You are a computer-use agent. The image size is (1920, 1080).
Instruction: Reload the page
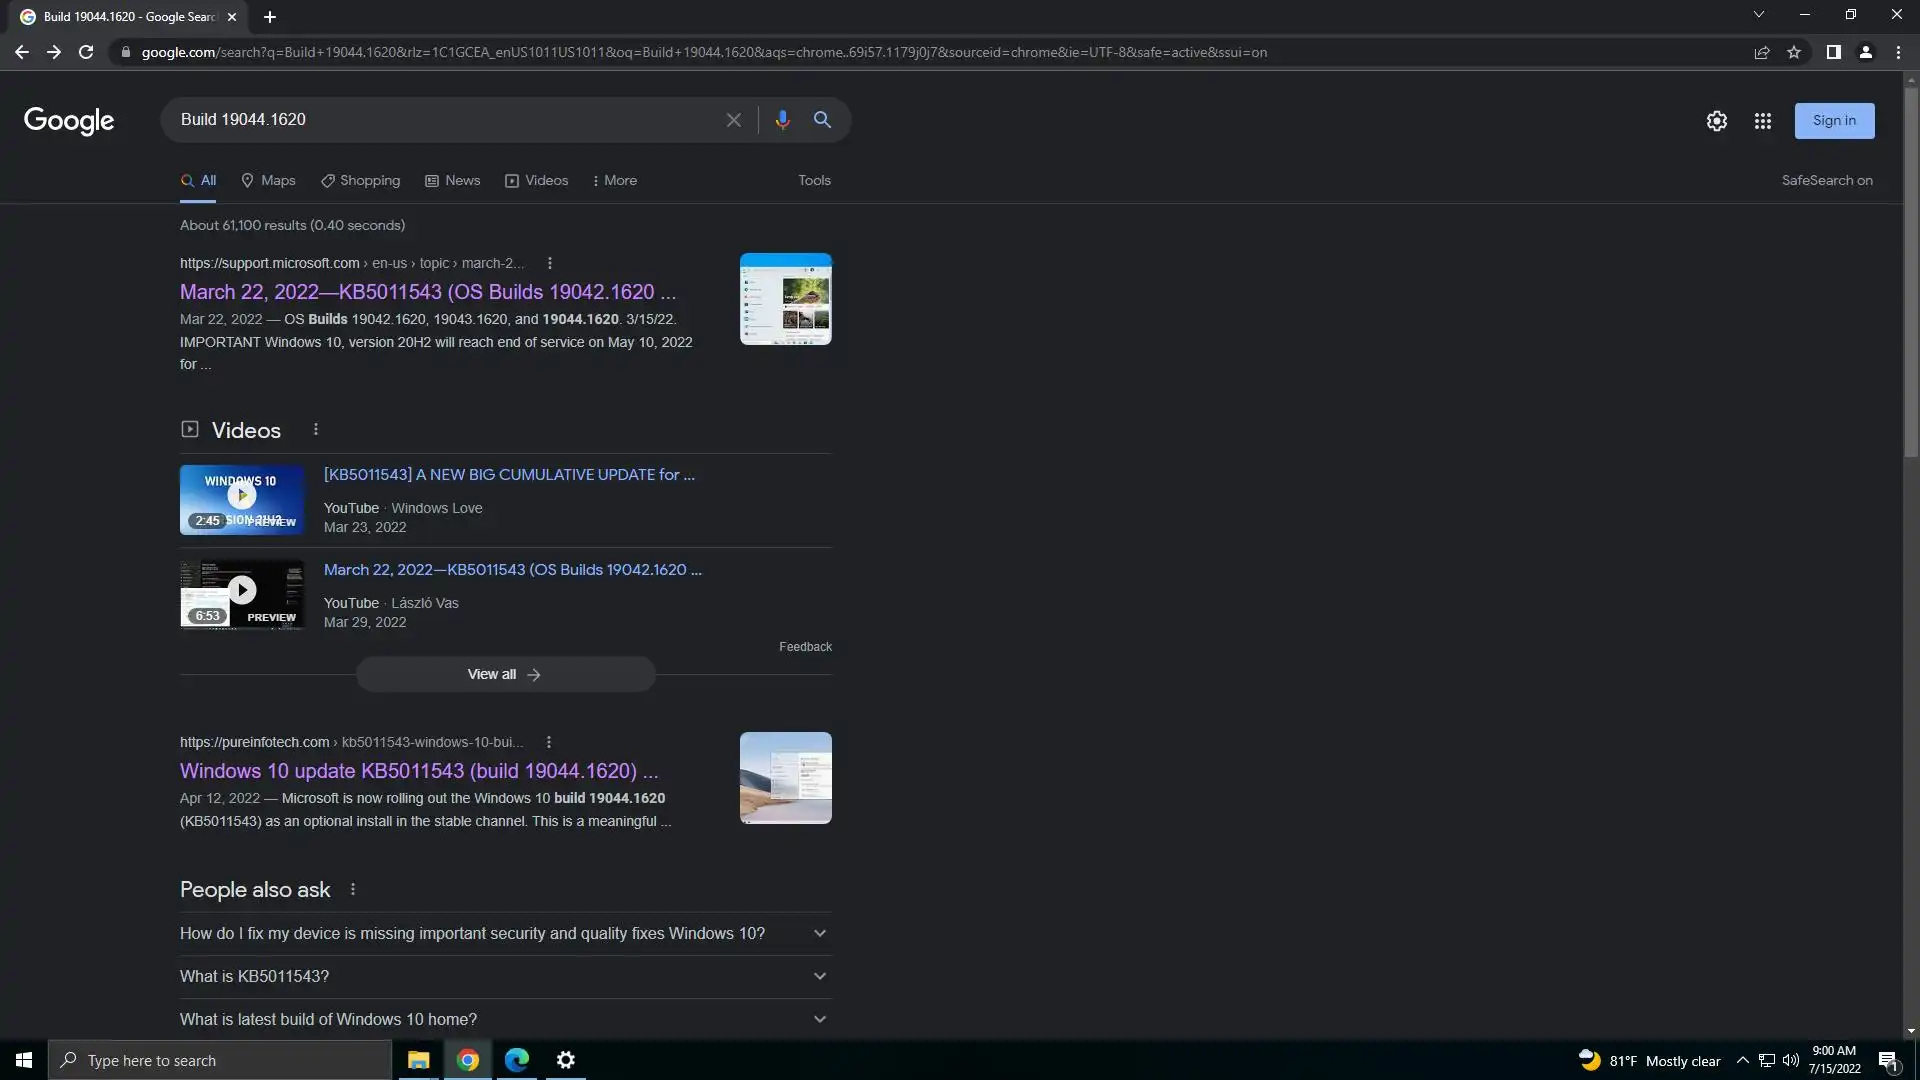86,52
